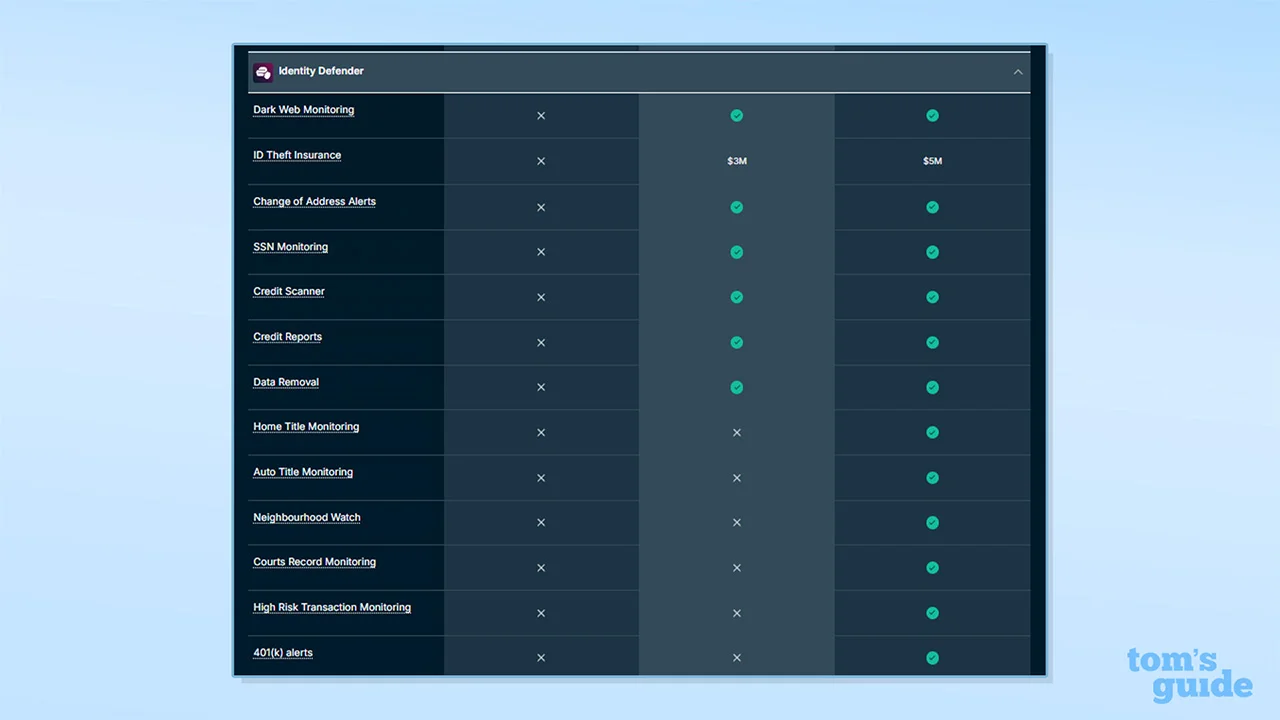Click the checkmark for Change of Address Alerts
Viewport: 1280px width, 720px height.
pos(737,207)
